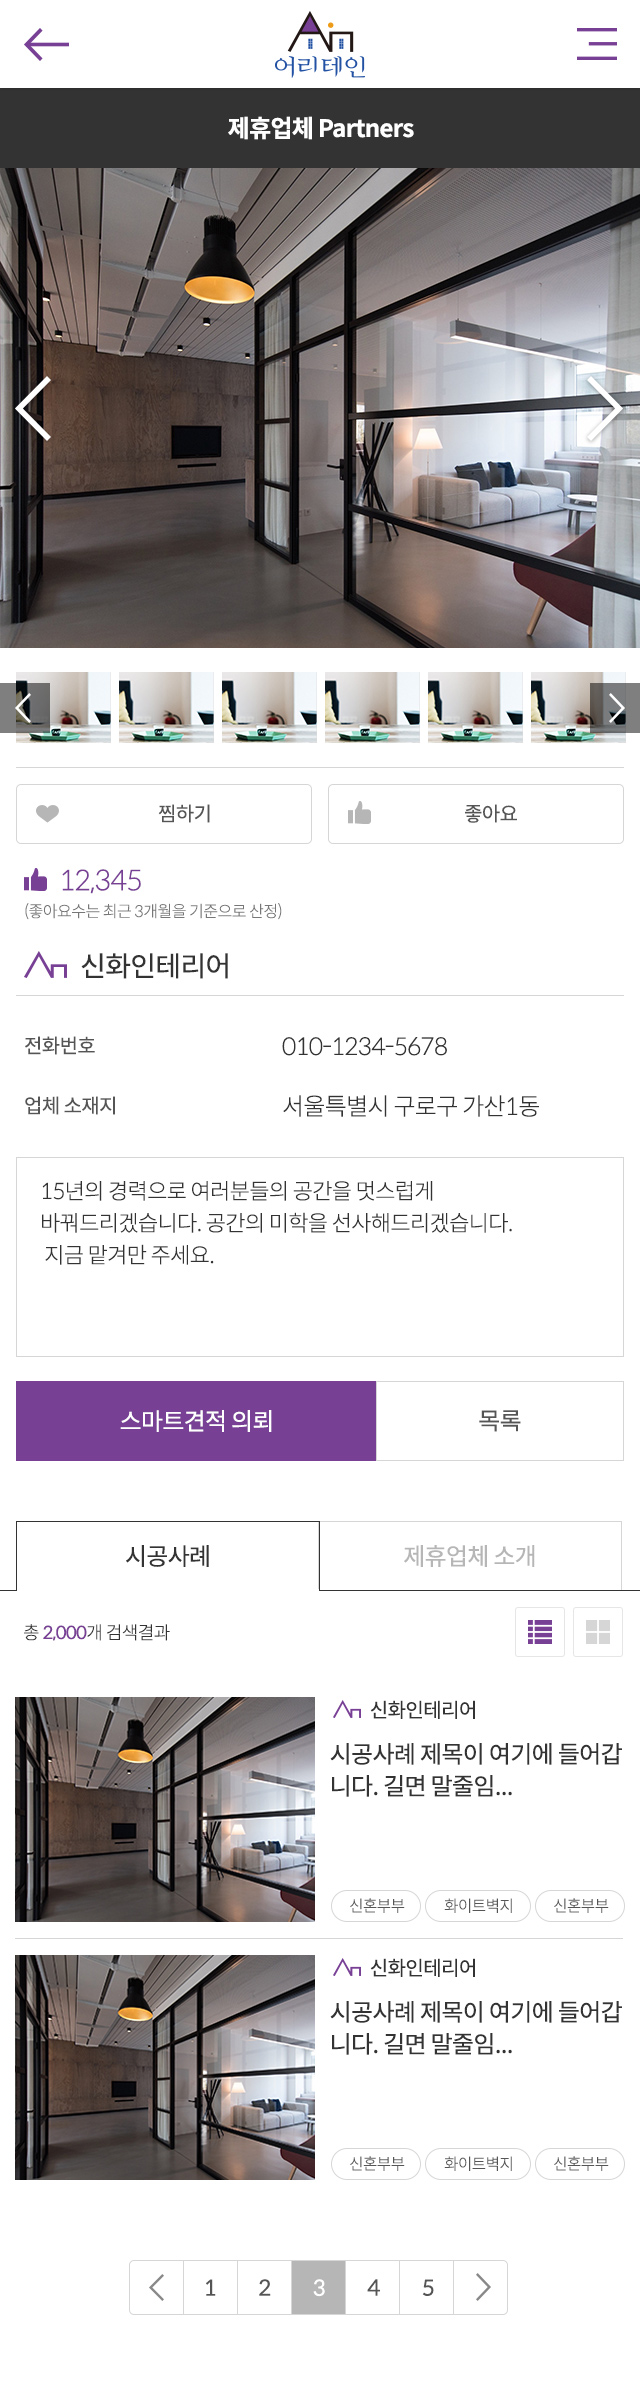This screenshot has height=2399, width=640.
Task: Toggle the 찜하기 heart button
Action: [164, 814]
